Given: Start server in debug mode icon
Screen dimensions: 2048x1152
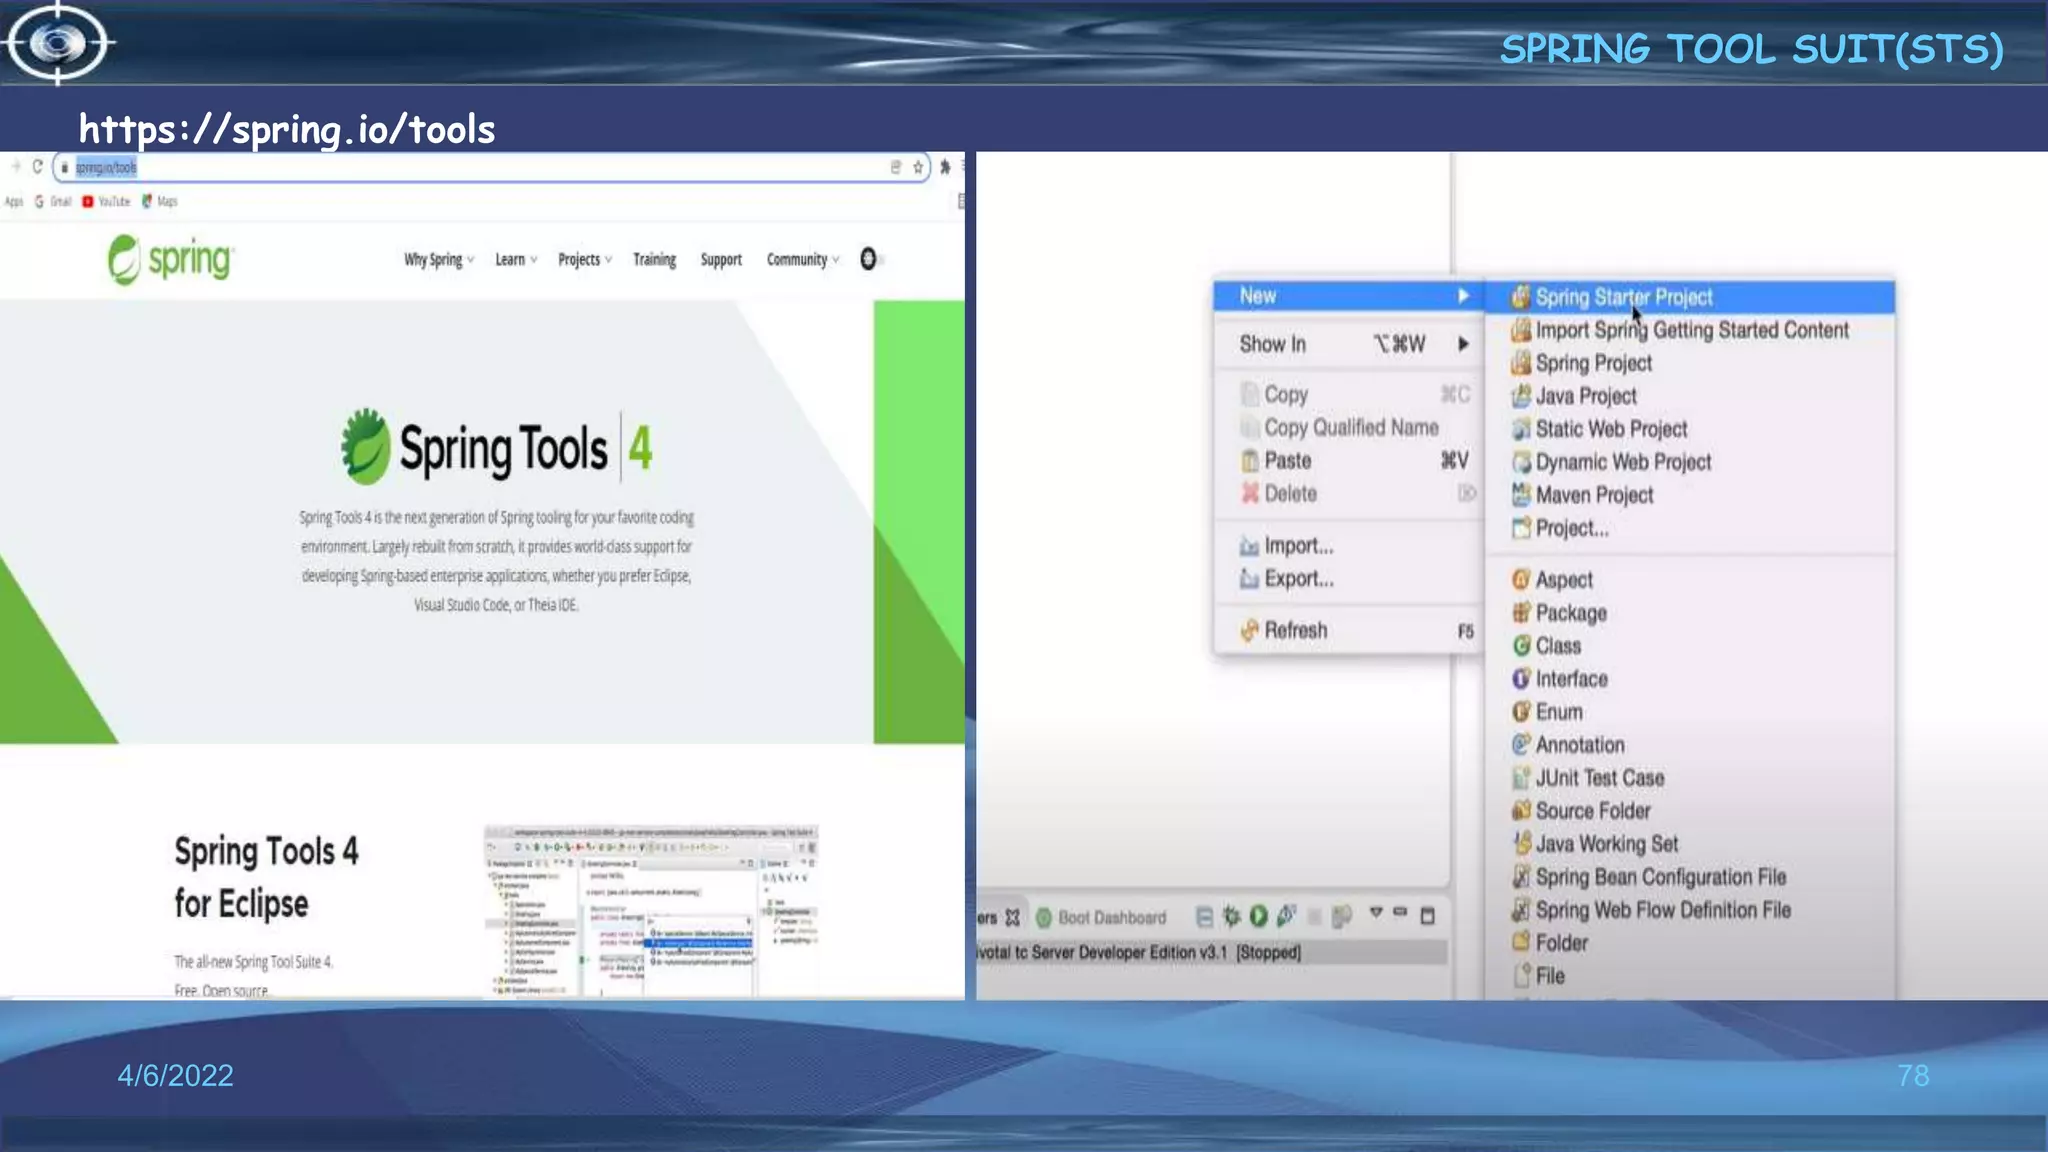Looking at the screenshot, I should [x=1231, y=916].
